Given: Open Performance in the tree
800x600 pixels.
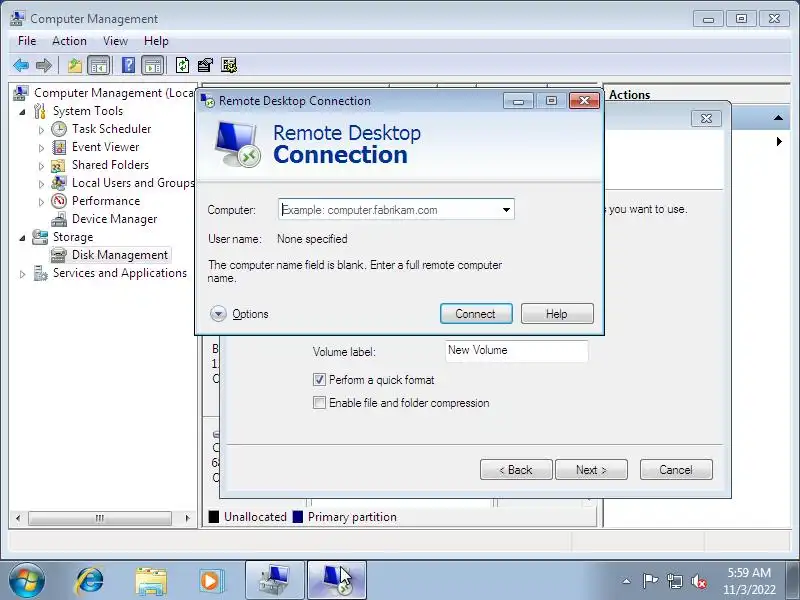Looking at the screenshot, I should click(106, 201).
